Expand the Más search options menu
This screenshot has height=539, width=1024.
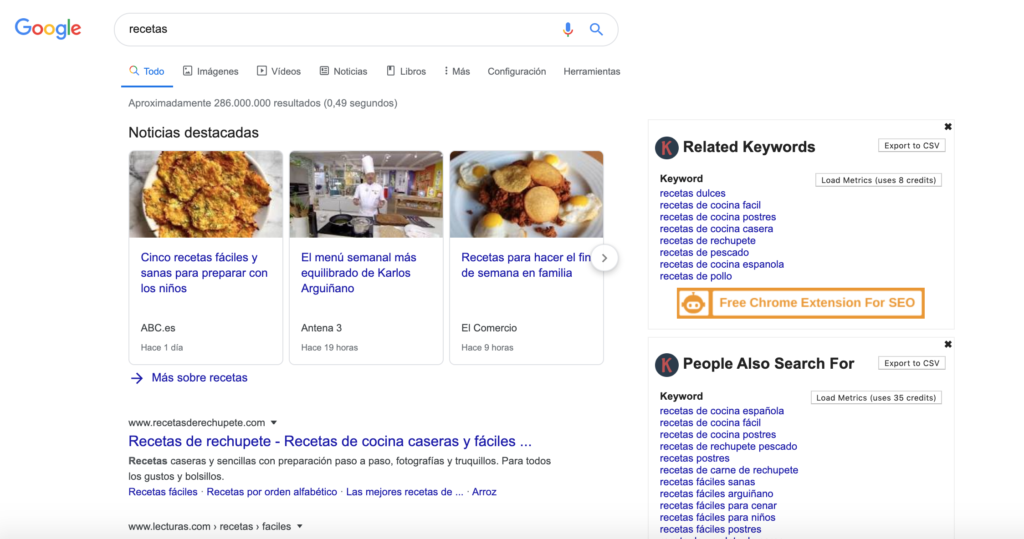coord(456,71)
